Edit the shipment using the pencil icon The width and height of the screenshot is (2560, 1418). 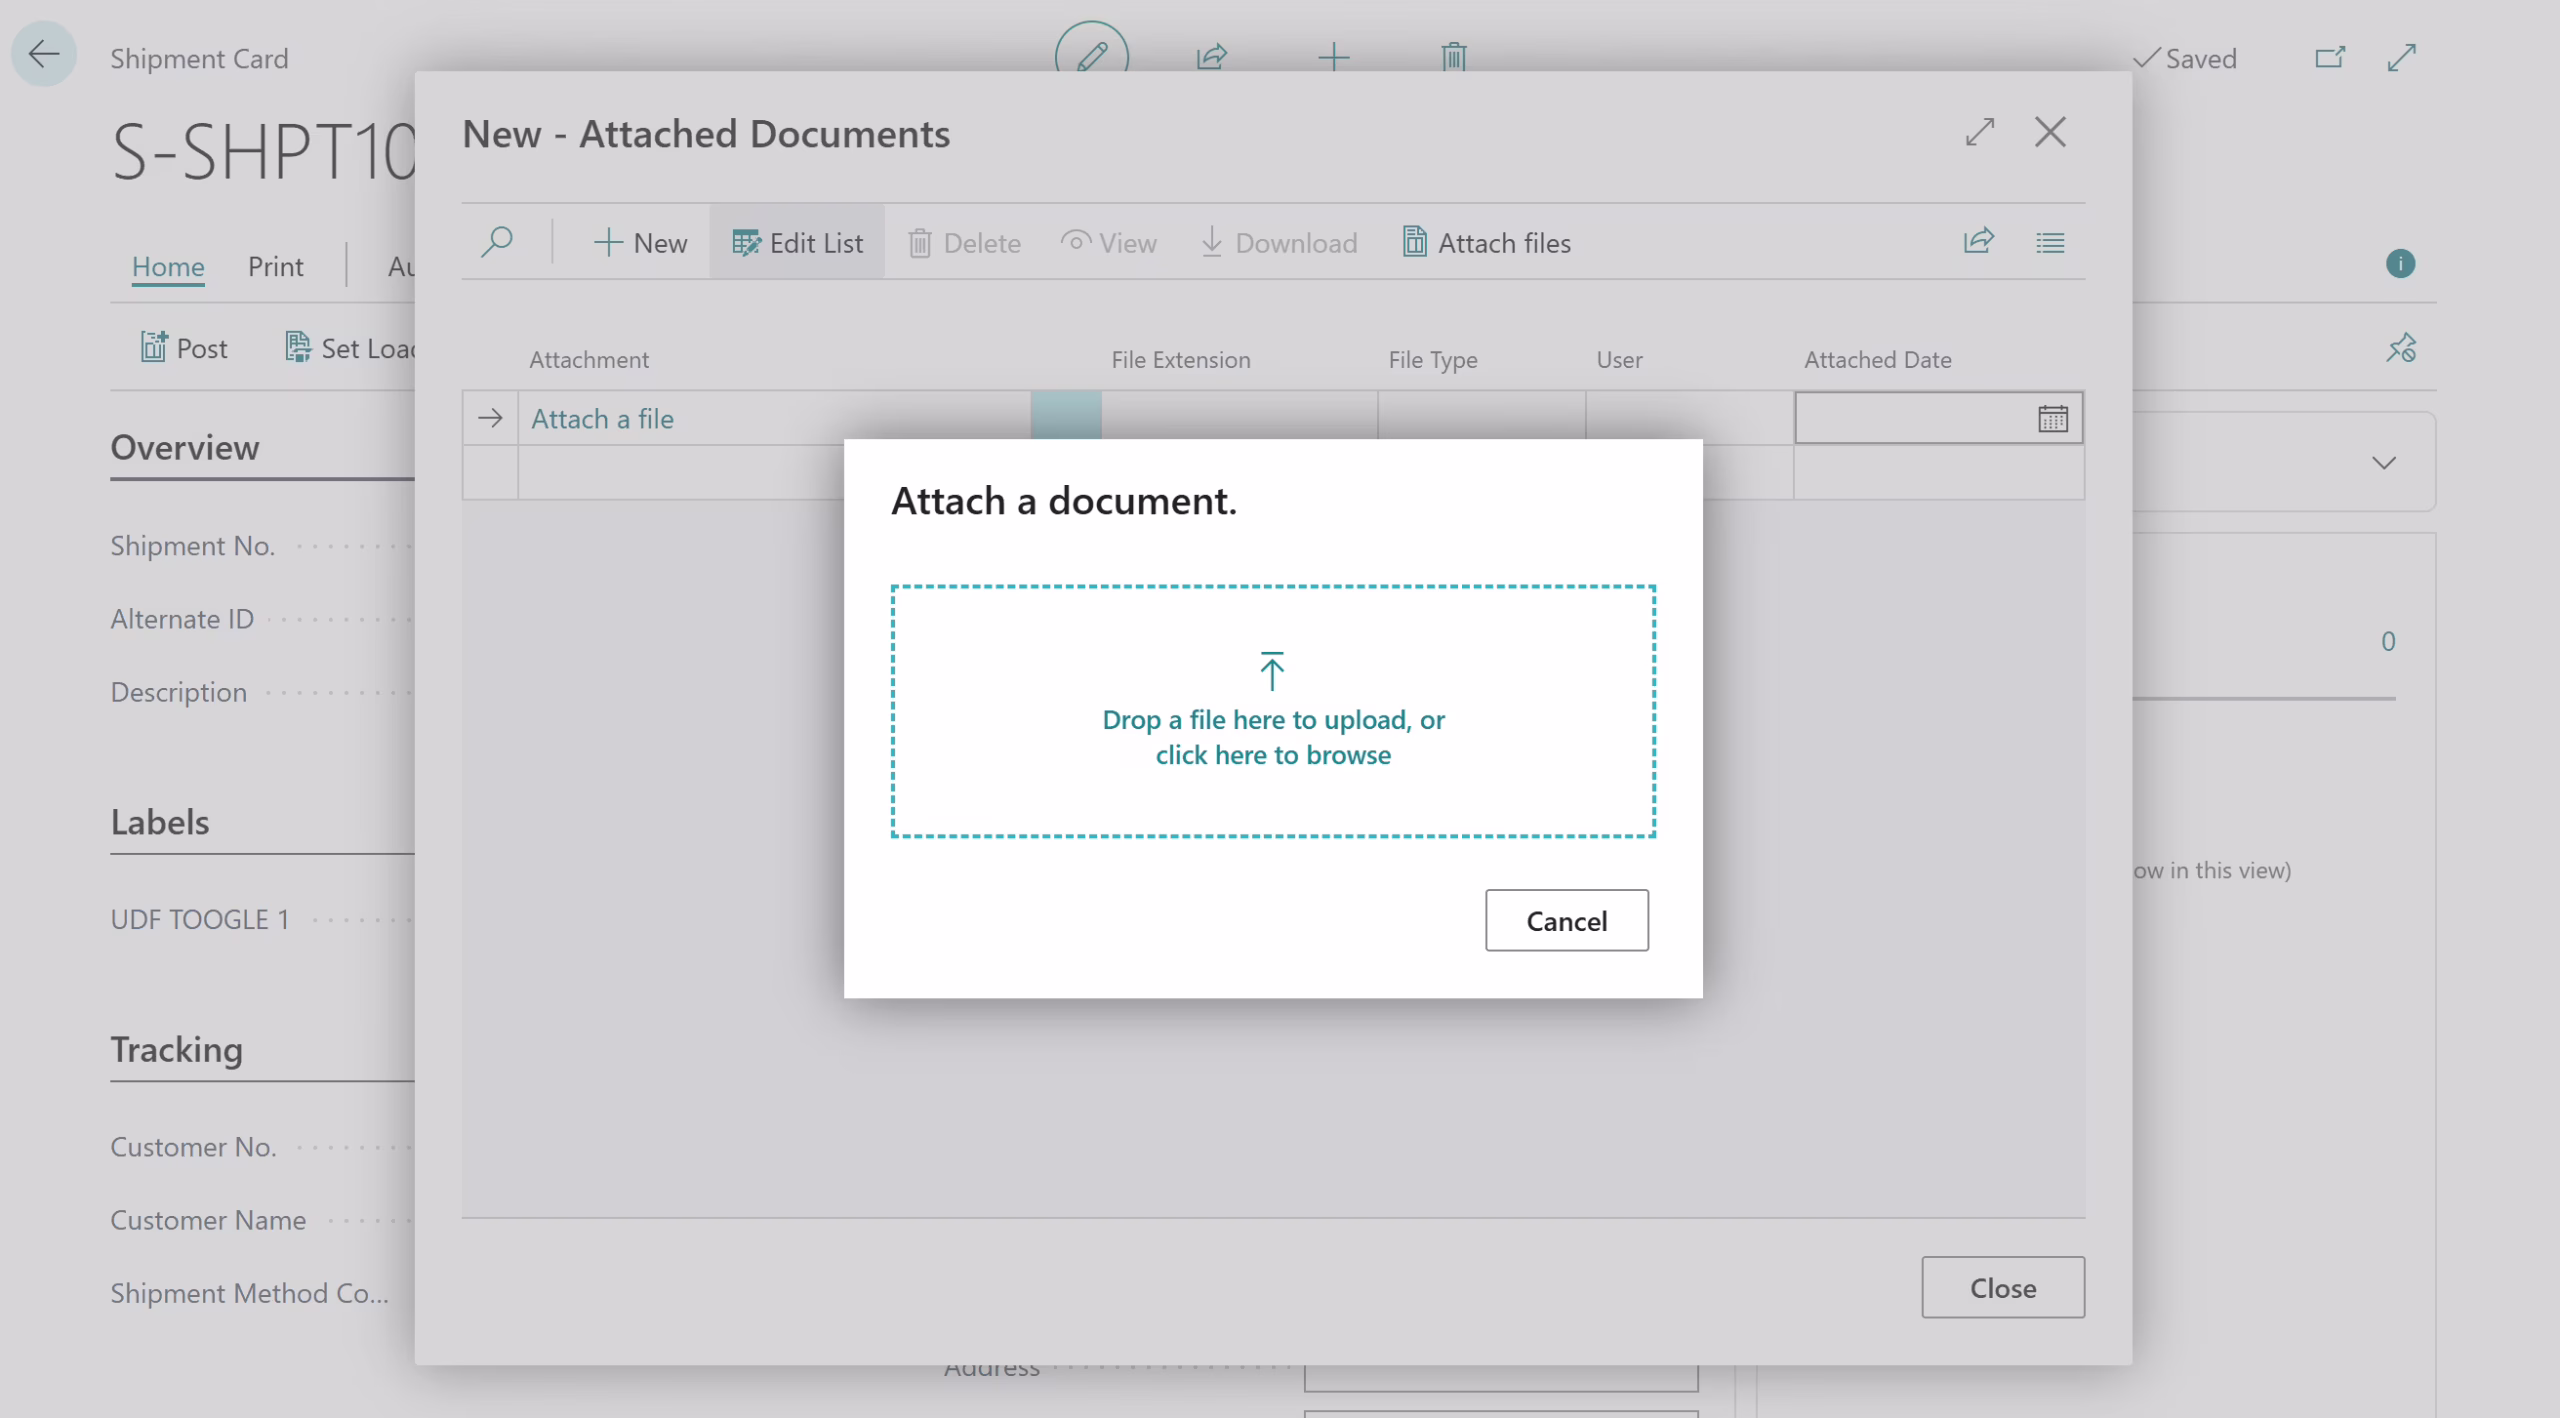click(x=1092, y=56)
